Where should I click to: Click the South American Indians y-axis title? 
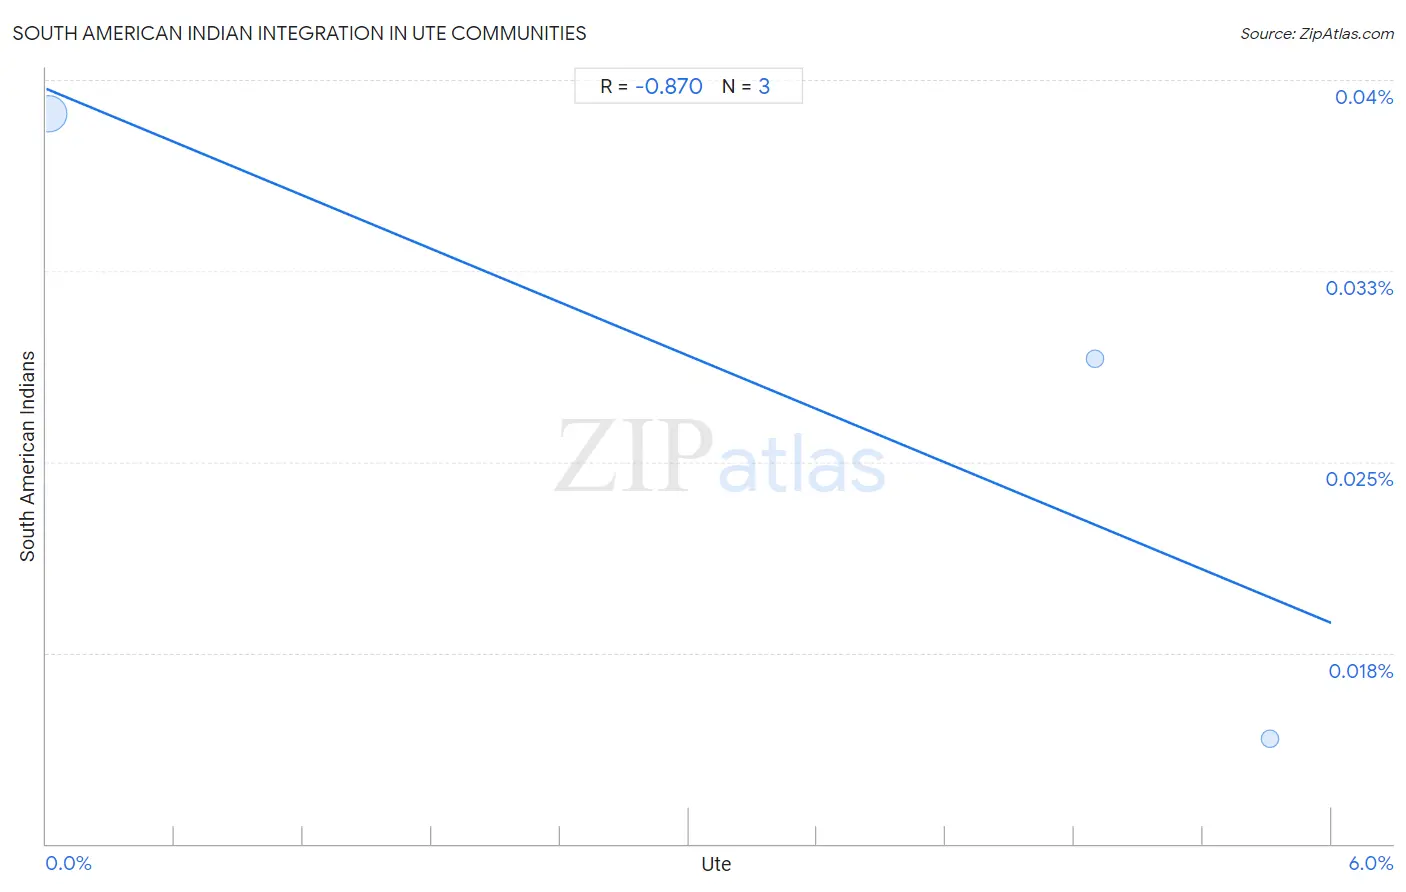pyautogui.click(x=27, y=456)
